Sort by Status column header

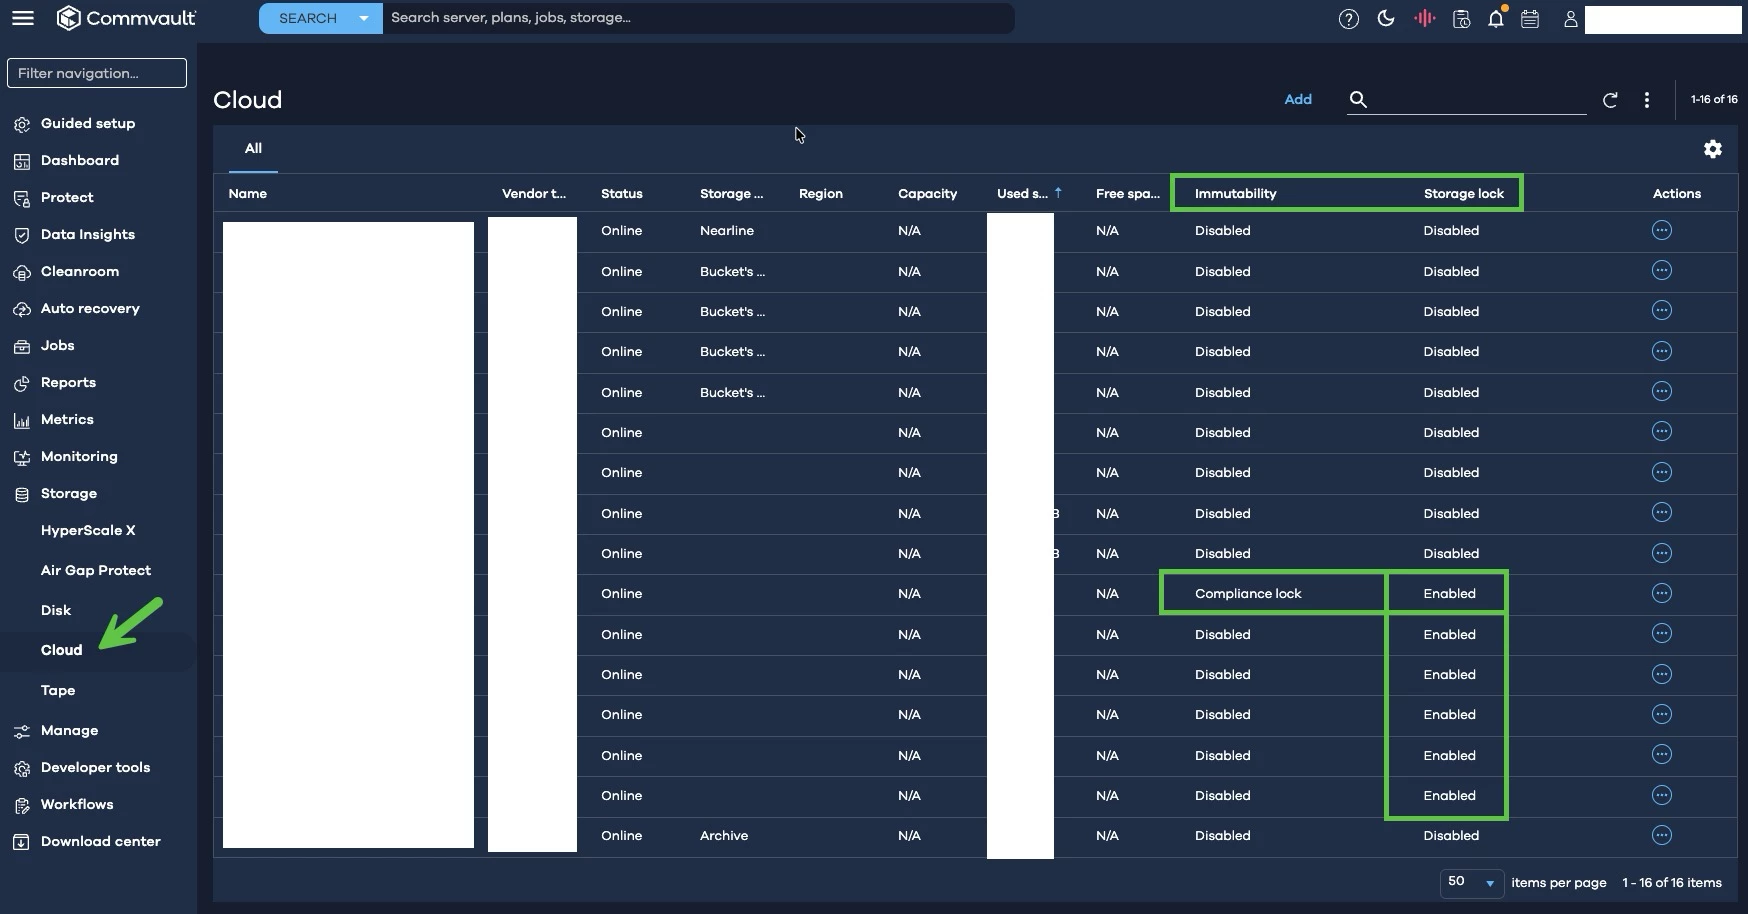pyautogui.click(x=622, y=194)
